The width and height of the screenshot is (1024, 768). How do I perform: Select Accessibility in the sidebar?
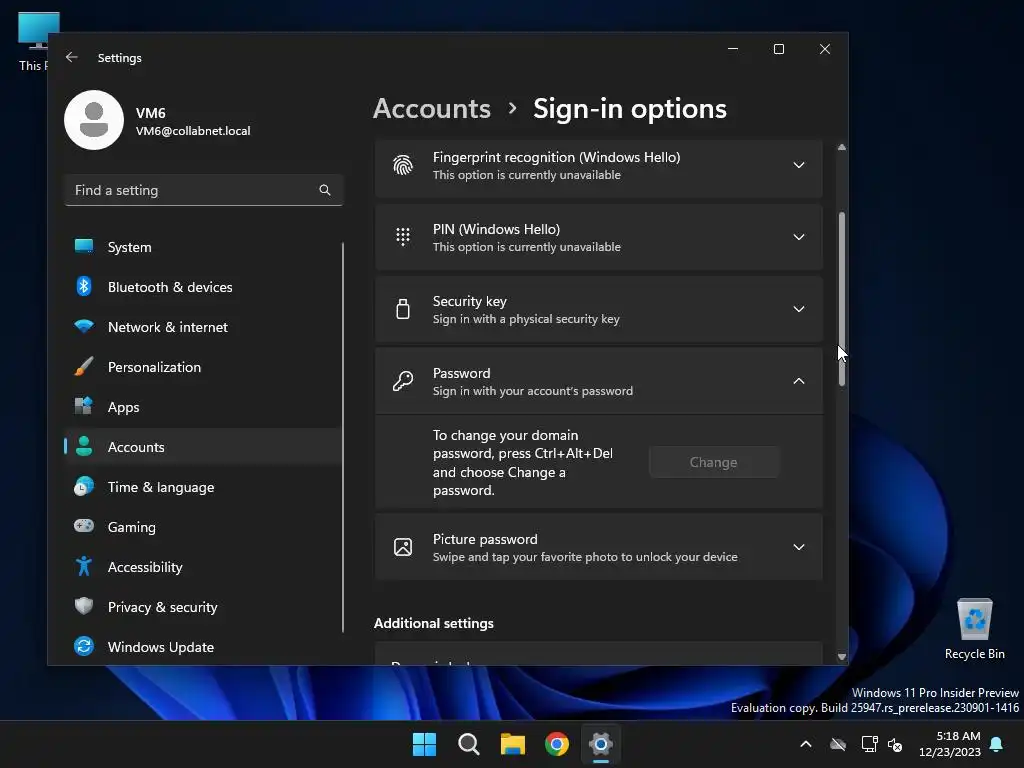coord(203,567)
